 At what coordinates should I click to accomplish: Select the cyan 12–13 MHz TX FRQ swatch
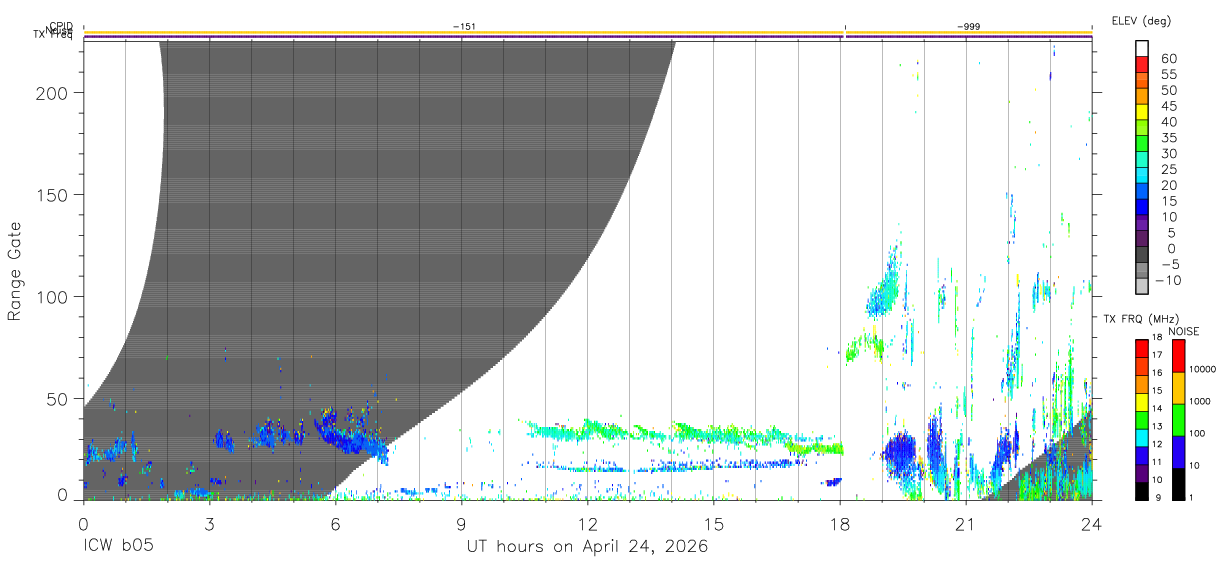pos(1141,436)
